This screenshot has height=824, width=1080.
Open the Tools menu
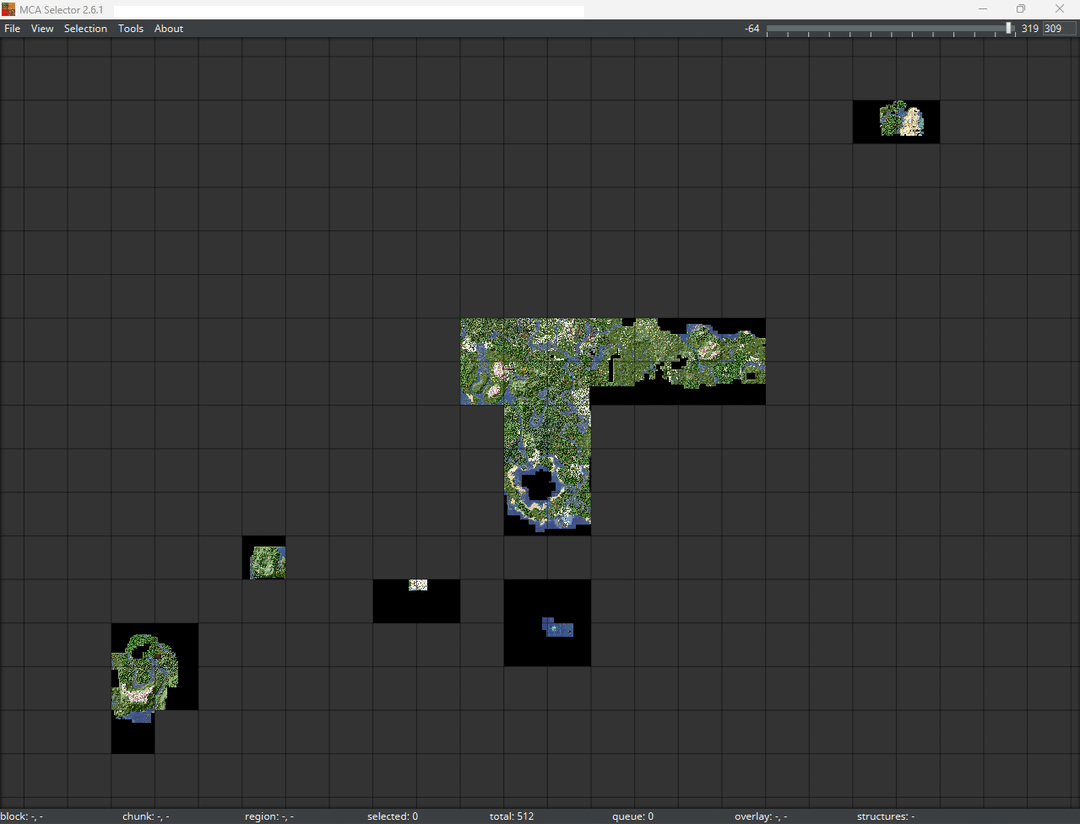131,29
